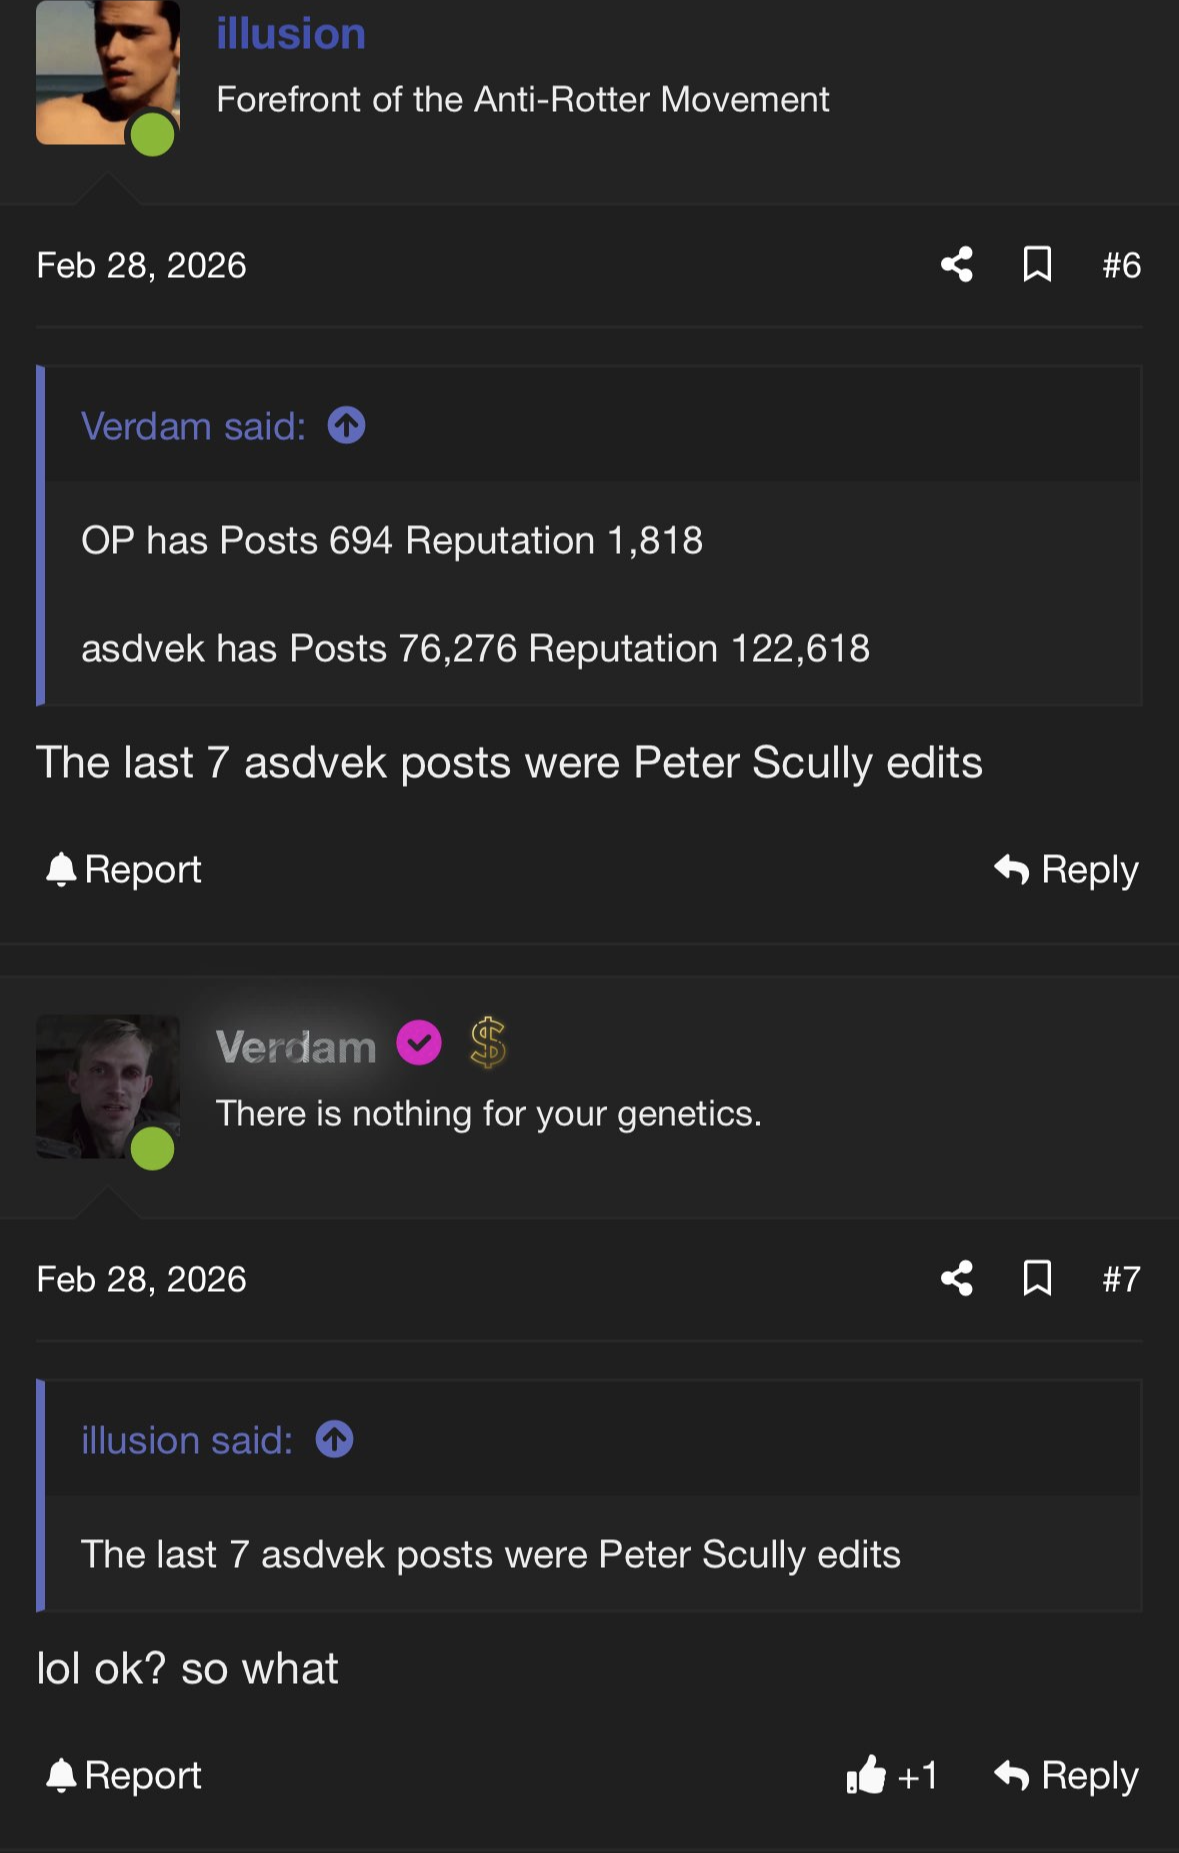This screenshot has width=1179, height=1853.
Task: Open illusion's profile name link
Action: click(291, 33)
